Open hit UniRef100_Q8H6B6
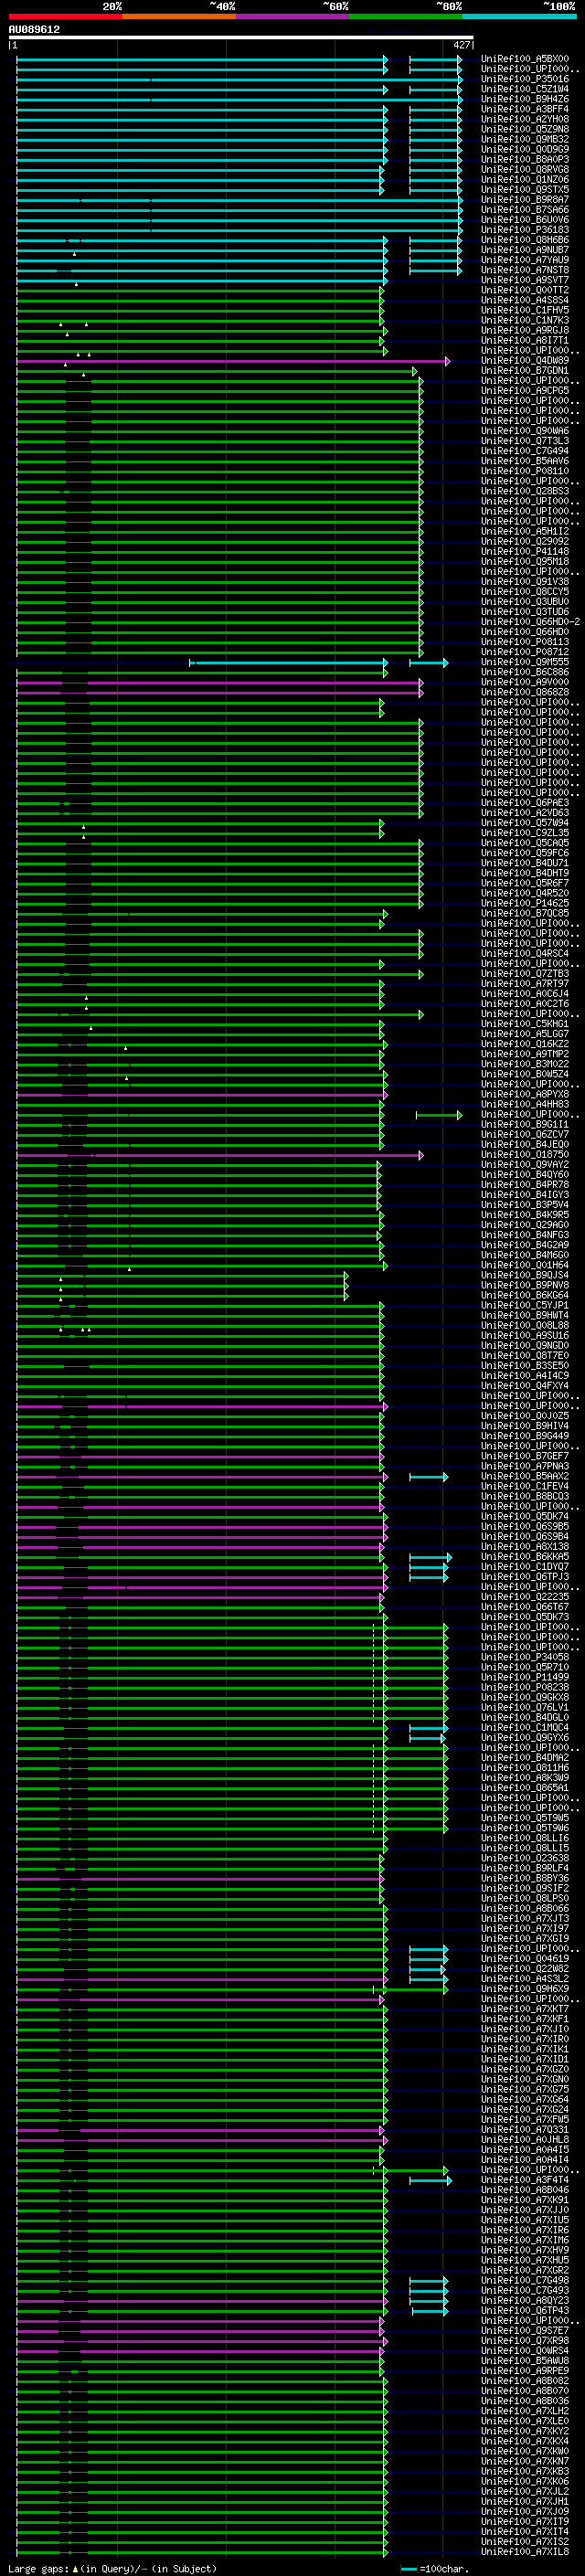The height and width of the screenshot is (2576, 585). coord(524,240)
